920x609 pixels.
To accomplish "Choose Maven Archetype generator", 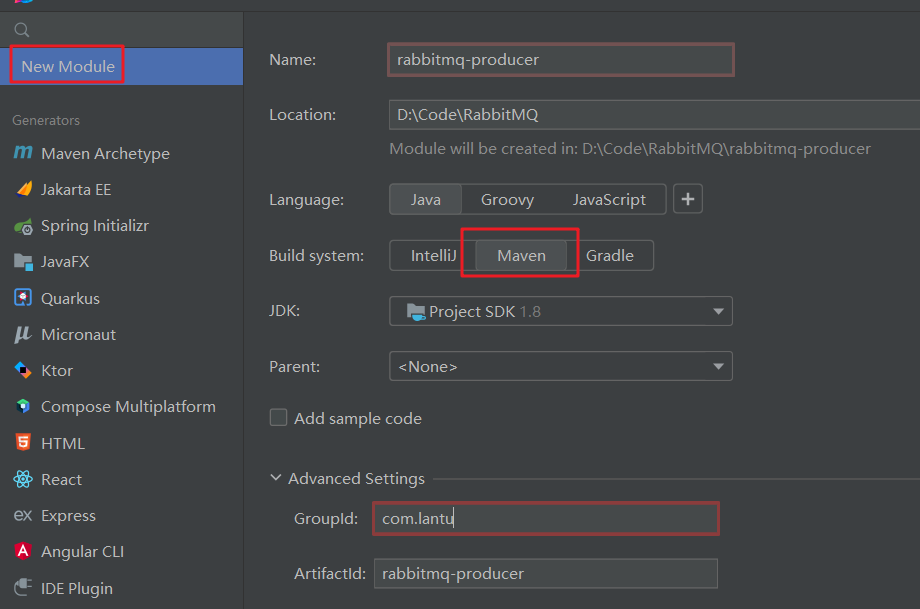I will coord(105,153).
